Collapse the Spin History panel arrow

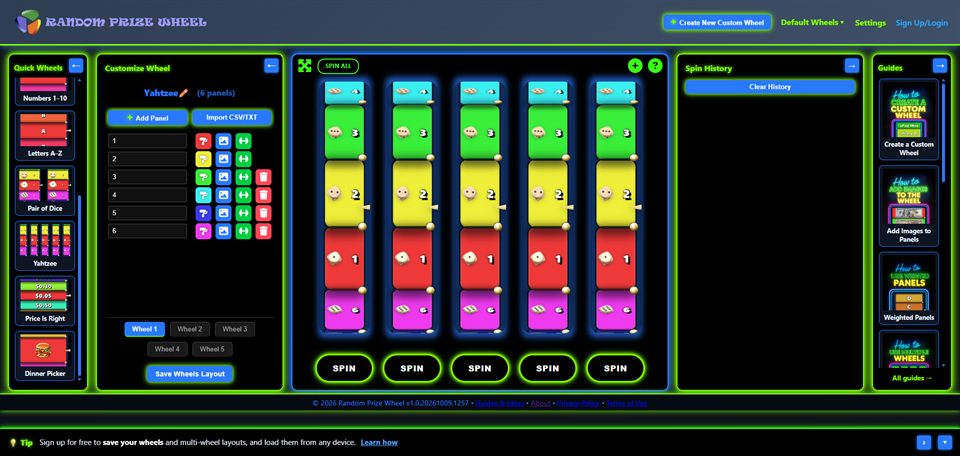pyautogui.click(x=852, y=65)
